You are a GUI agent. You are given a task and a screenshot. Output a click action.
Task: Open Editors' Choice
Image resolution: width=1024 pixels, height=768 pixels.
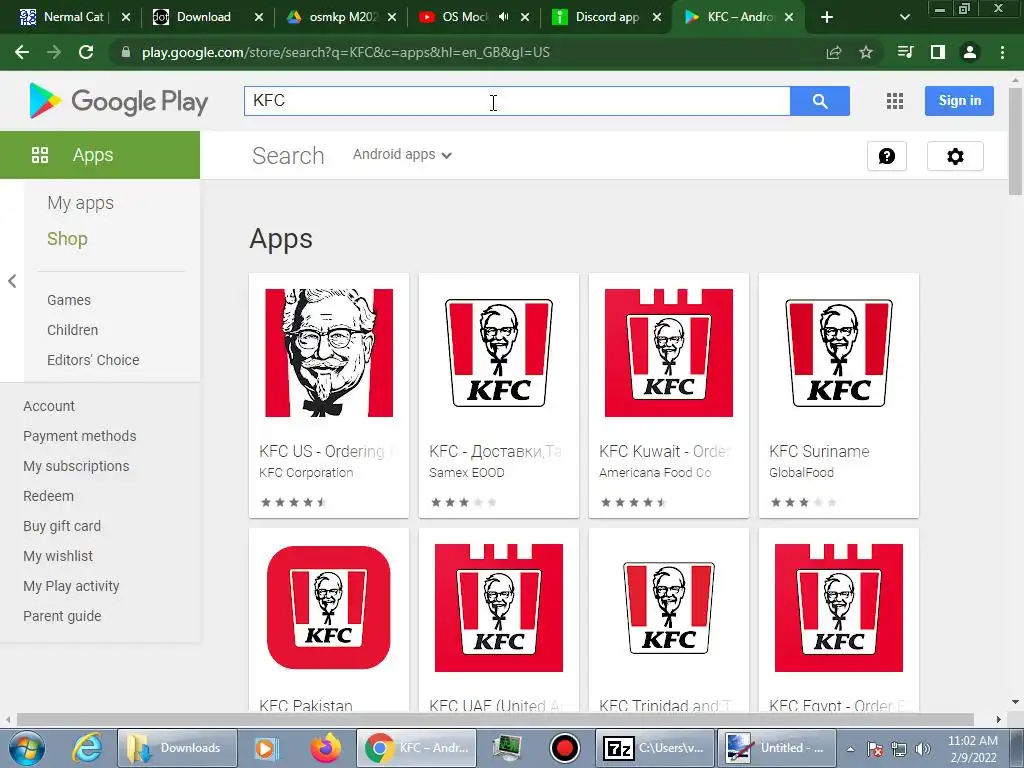[x=93, y=360]
